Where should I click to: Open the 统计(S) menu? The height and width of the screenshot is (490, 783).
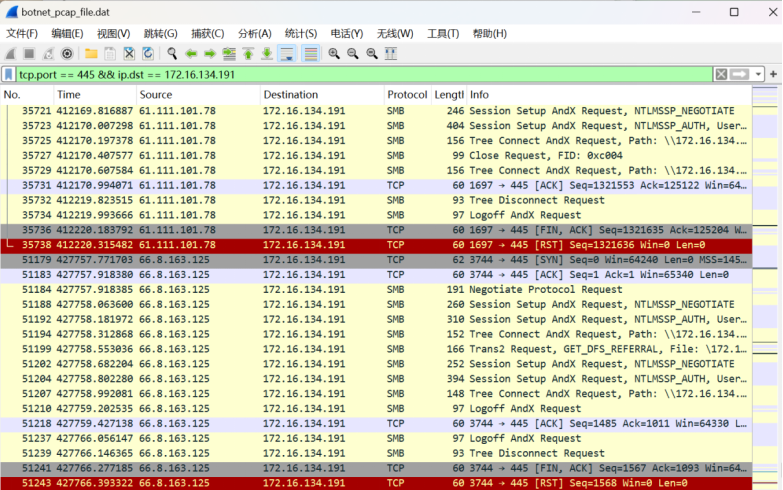[x=301, y=33]
